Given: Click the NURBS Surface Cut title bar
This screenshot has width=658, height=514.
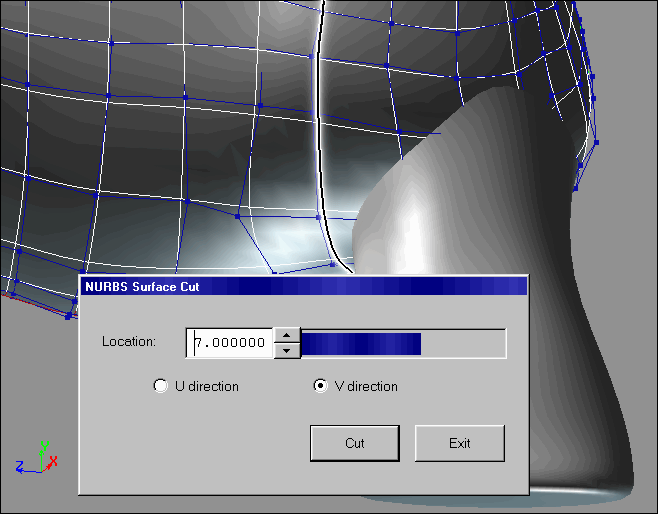Looking at the screenshot, I should coord(302,286).
